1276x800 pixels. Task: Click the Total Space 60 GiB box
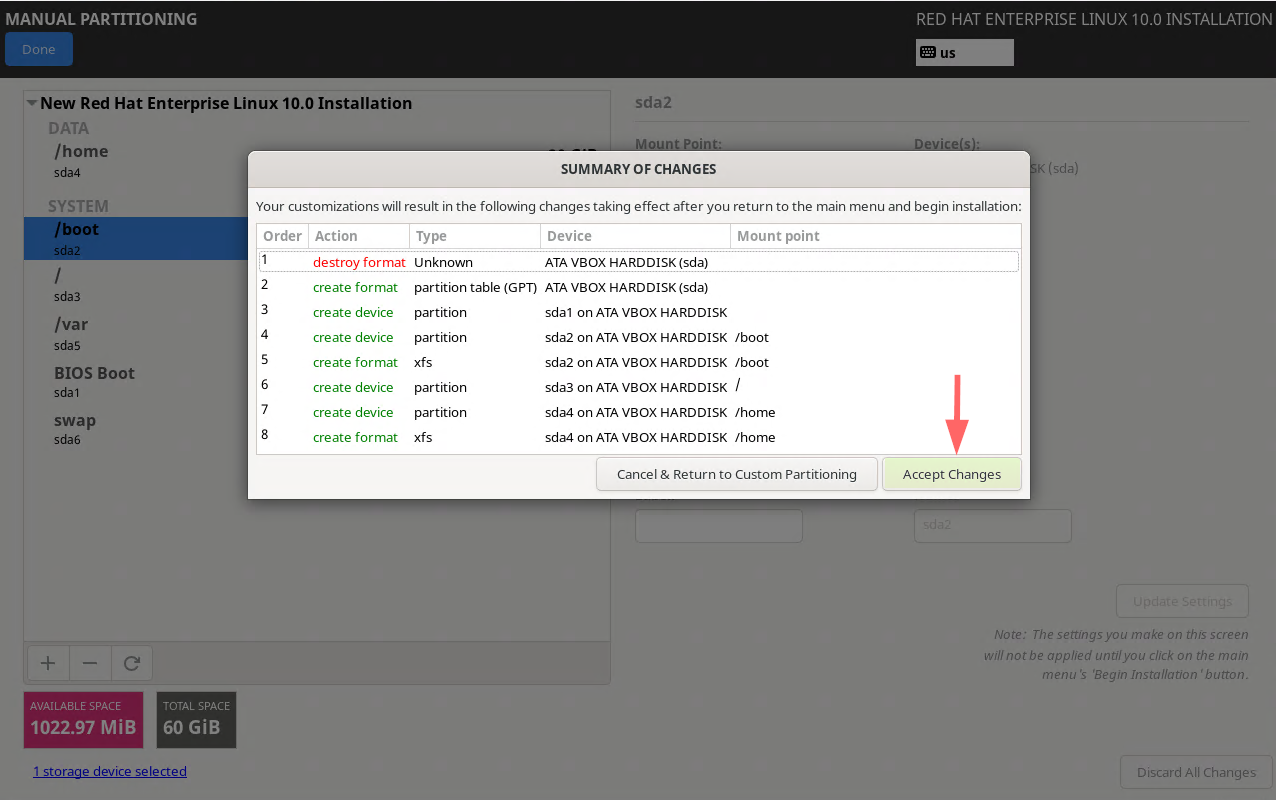pos(197,720)
